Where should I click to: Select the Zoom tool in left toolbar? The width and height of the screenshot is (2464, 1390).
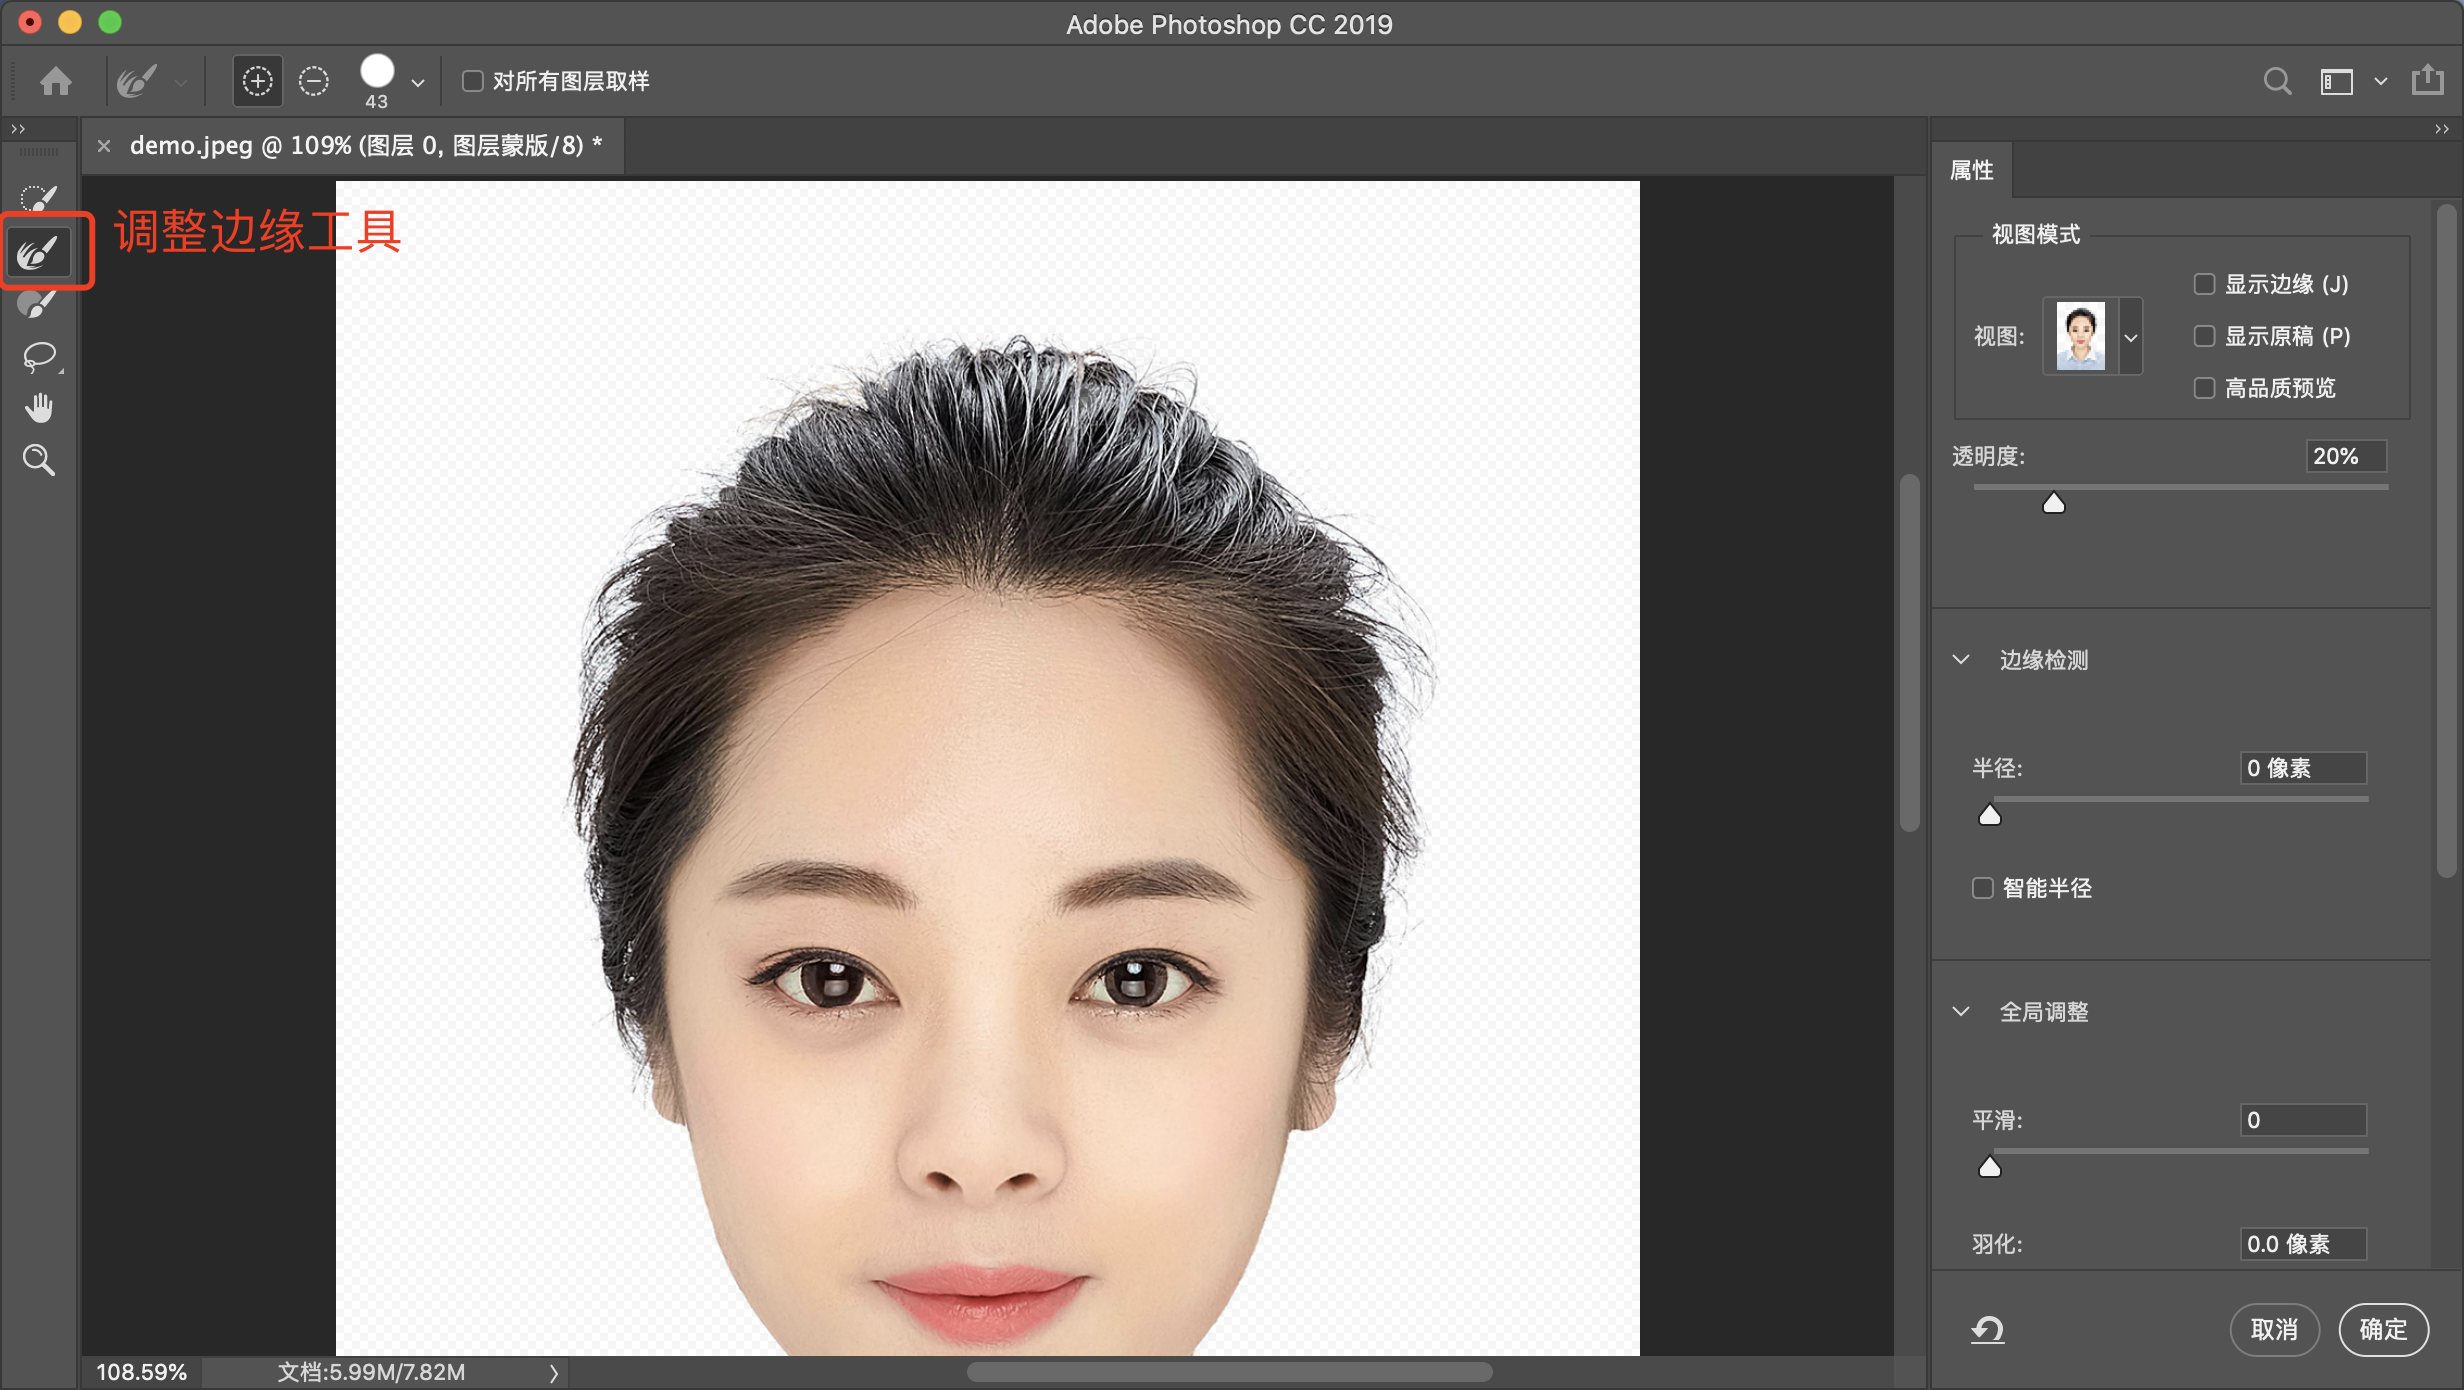39,460
